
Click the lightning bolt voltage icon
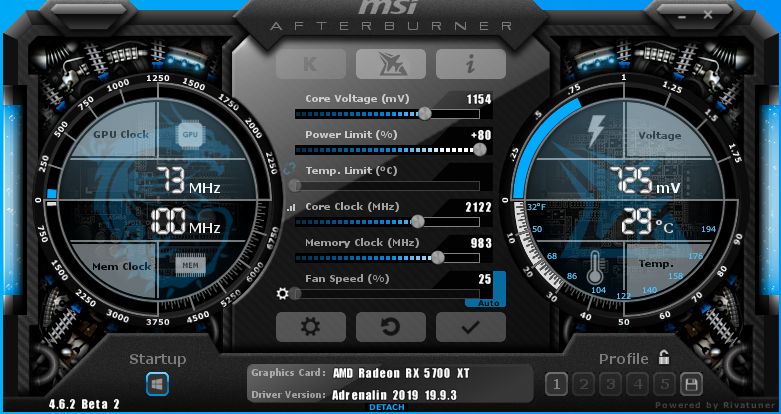(x=596, y=131)
